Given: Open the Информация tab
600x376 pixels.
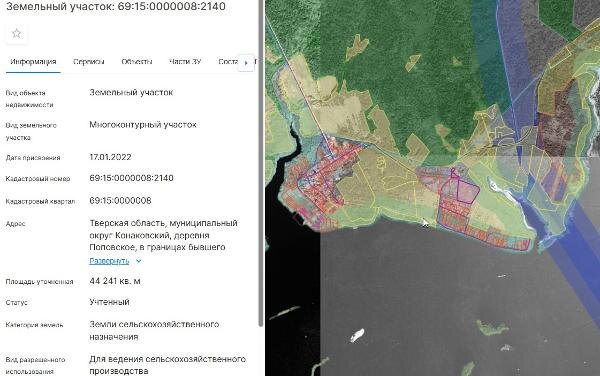Looking at the screenshot, I should tap(33, 62).
